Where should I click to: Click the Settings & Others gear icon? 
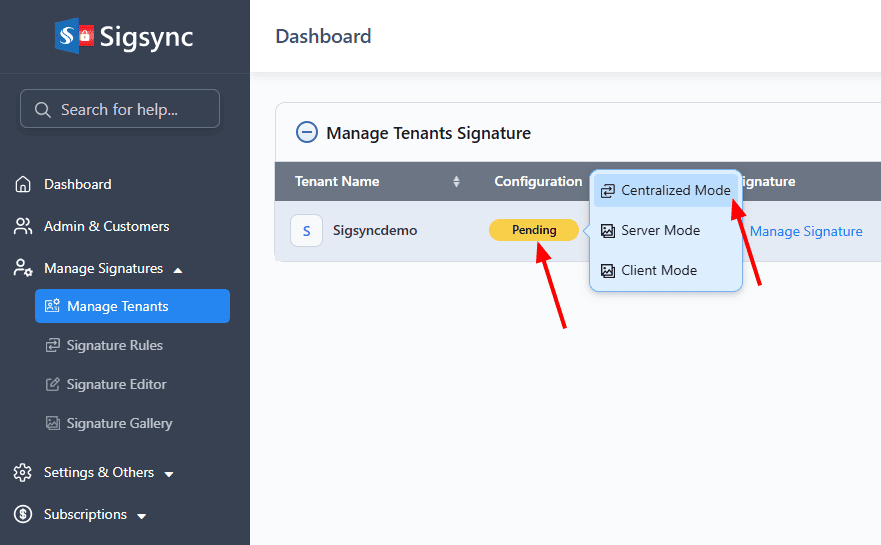[x=23, y=472]
